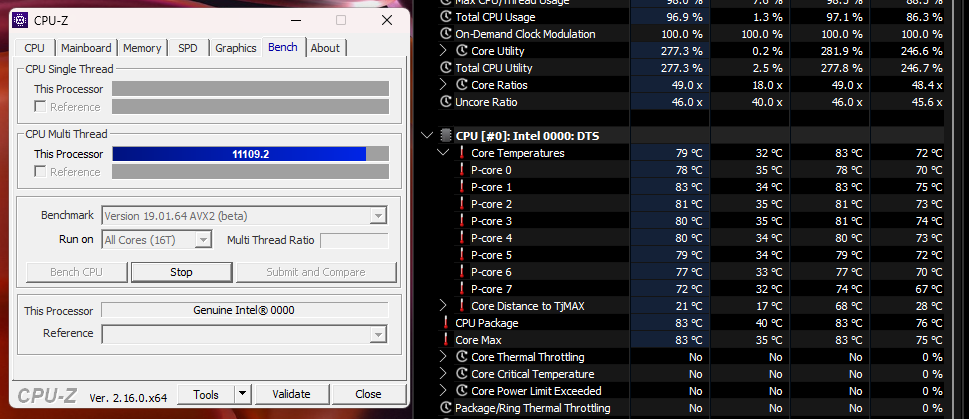Click the clock icon beside Core Utility

point(462,51)
